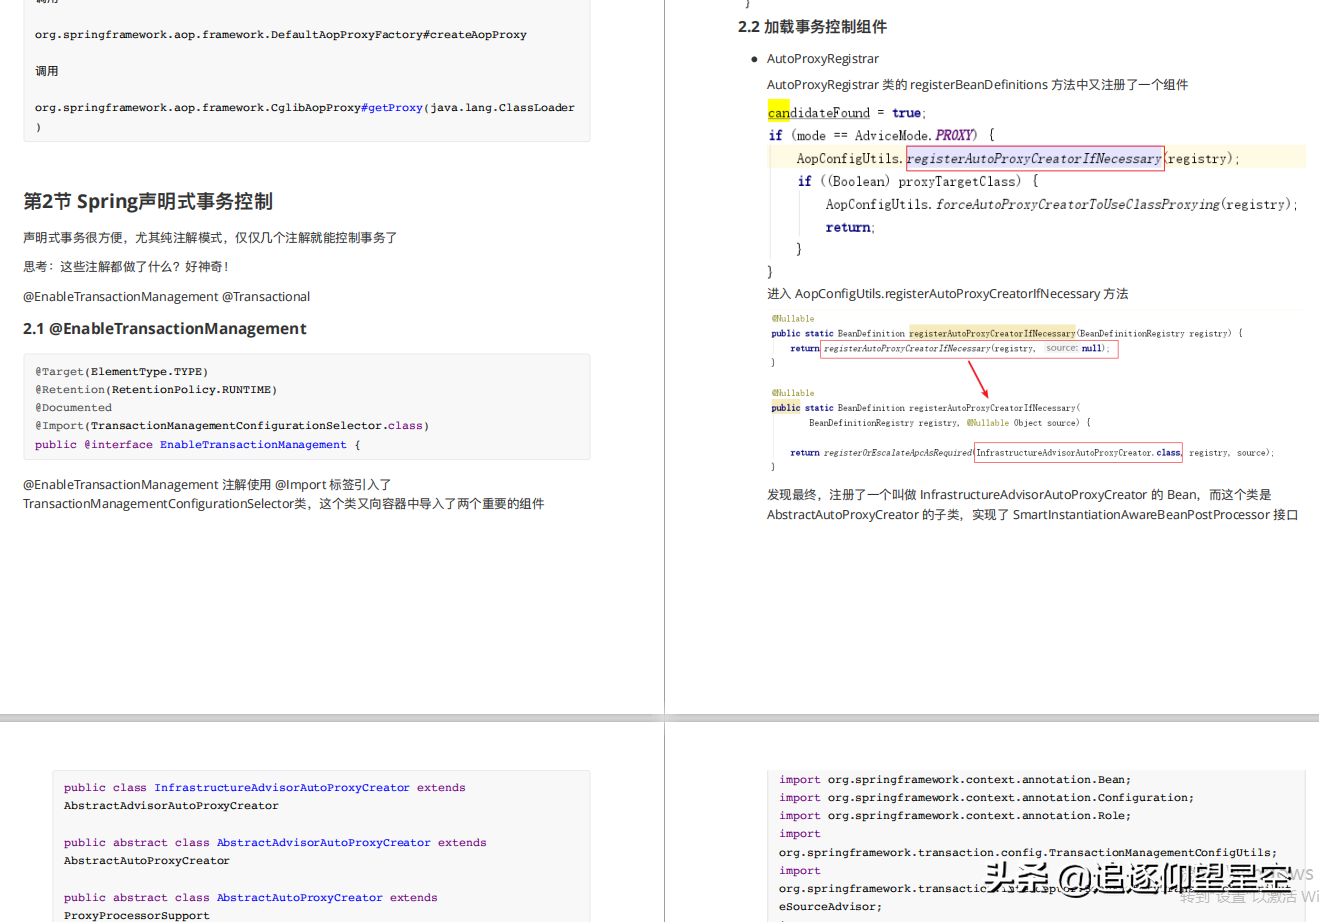Click the import line ending 'annotation.Bean;'
Viewport: 1319px width, 922px height.
(x=955, y=780)
